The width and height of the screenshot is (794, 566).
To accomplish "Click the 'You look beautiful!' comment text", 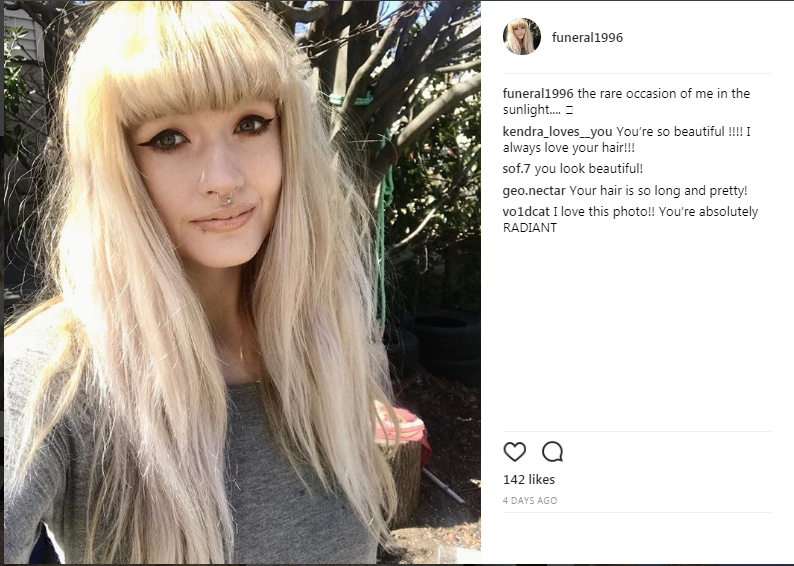I will [x=588, y=169].
